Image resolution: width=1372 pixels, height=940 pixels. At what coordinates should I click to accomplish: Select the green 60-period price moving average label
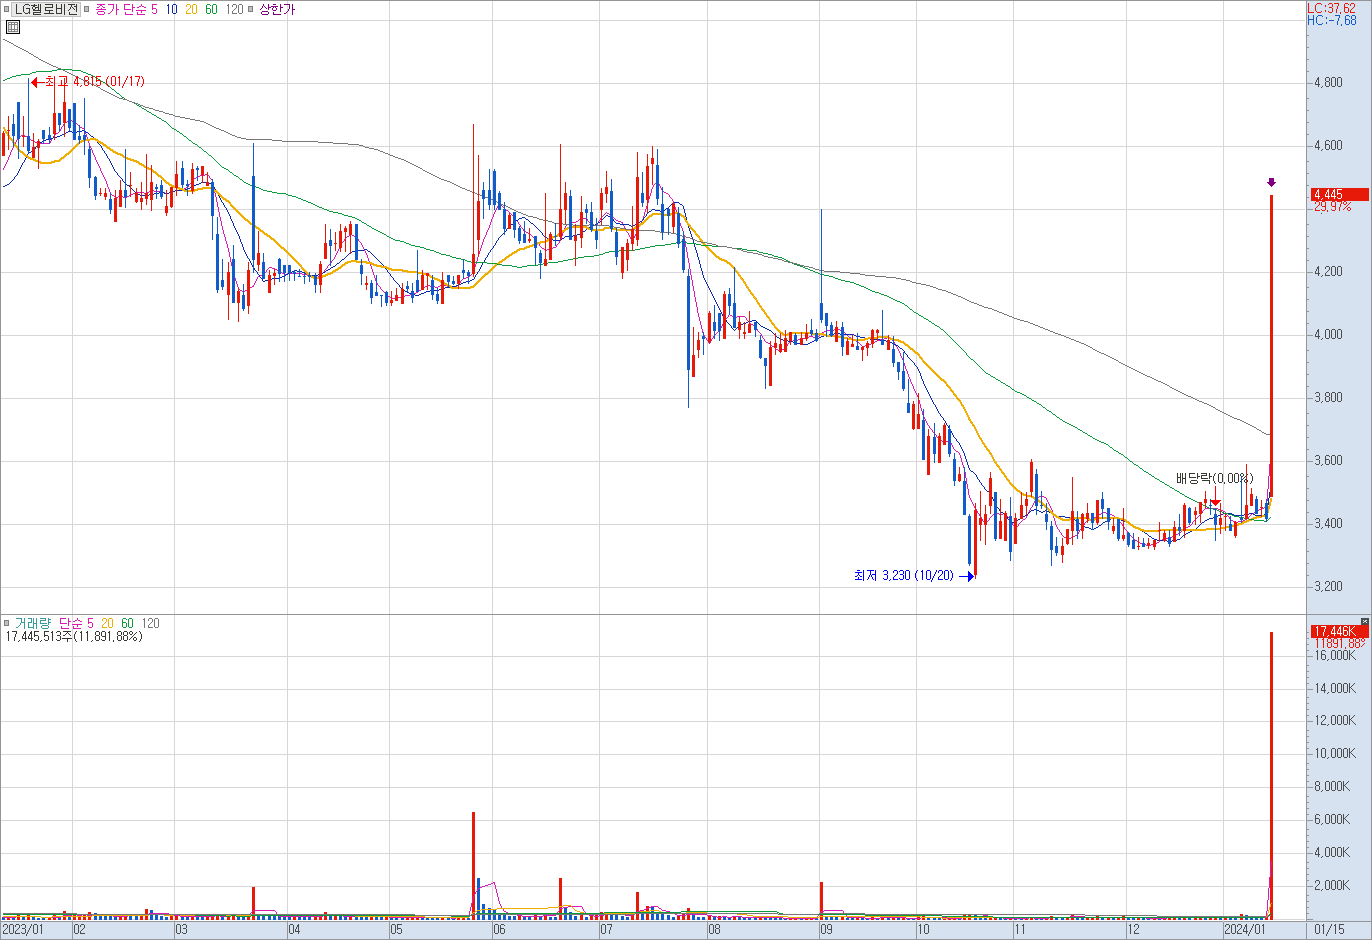click(x=211, y=9)
